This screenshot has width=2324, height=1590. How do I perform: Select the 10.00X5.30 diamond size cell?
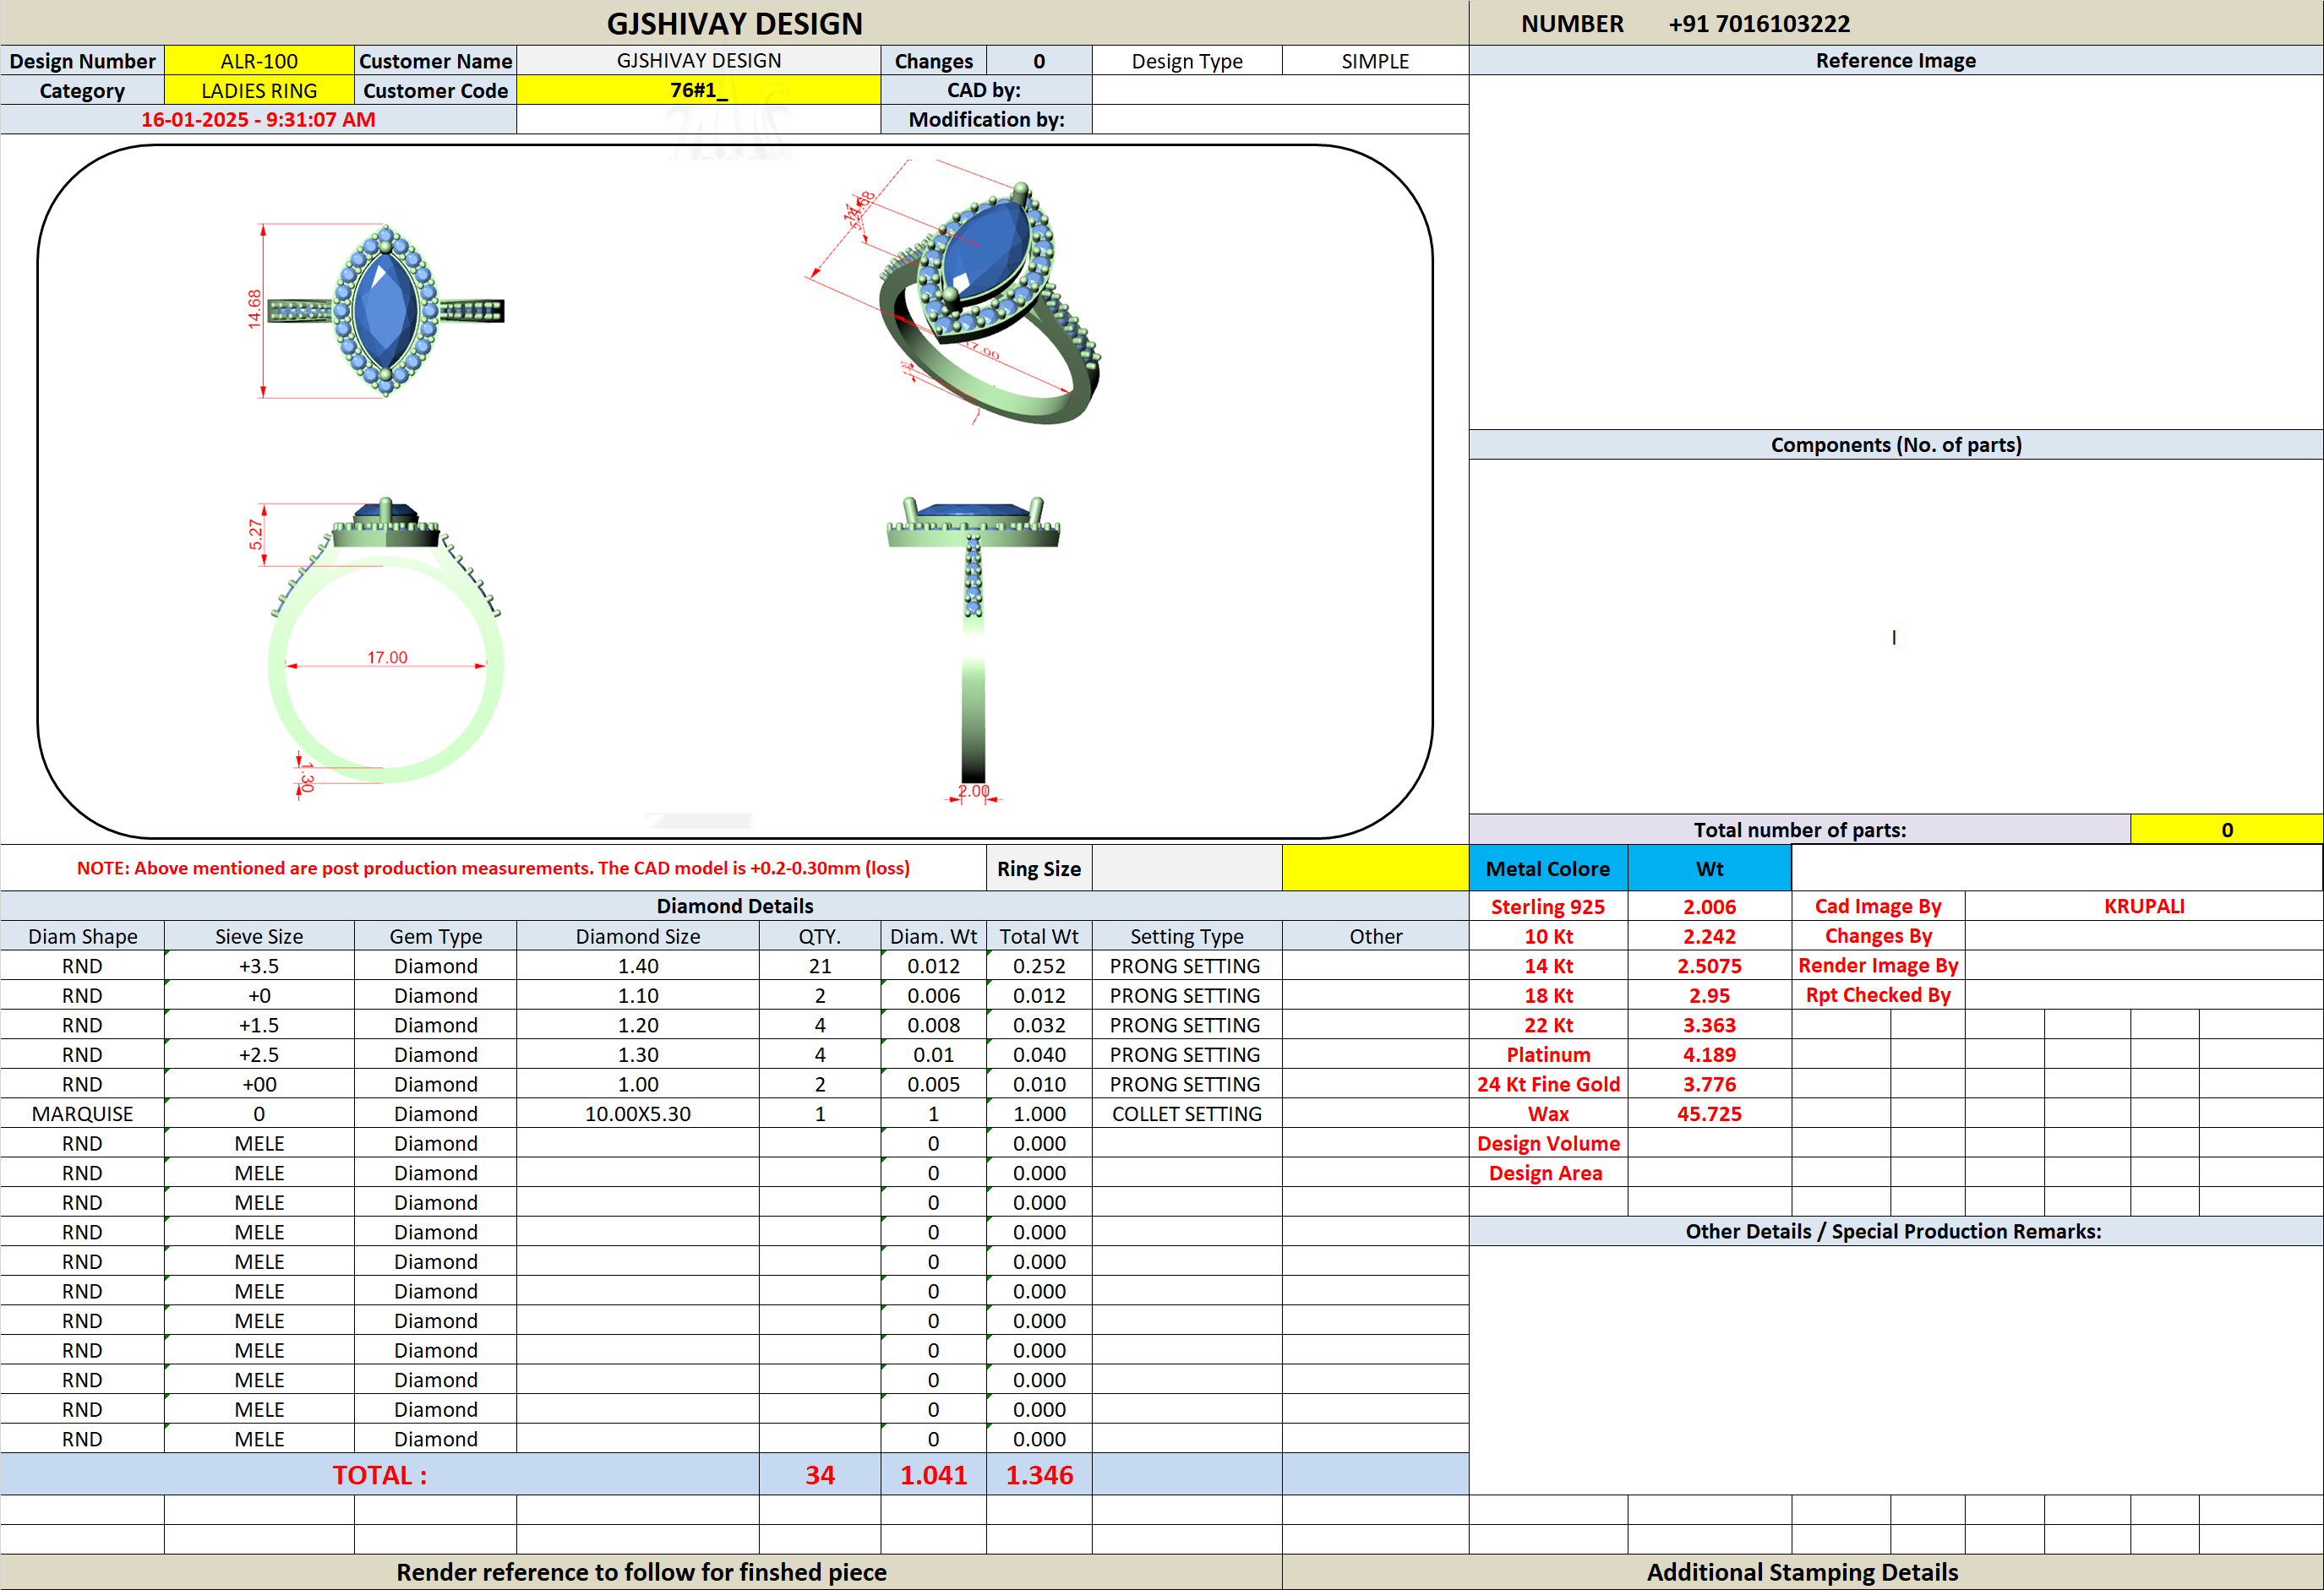(638, 1114)
